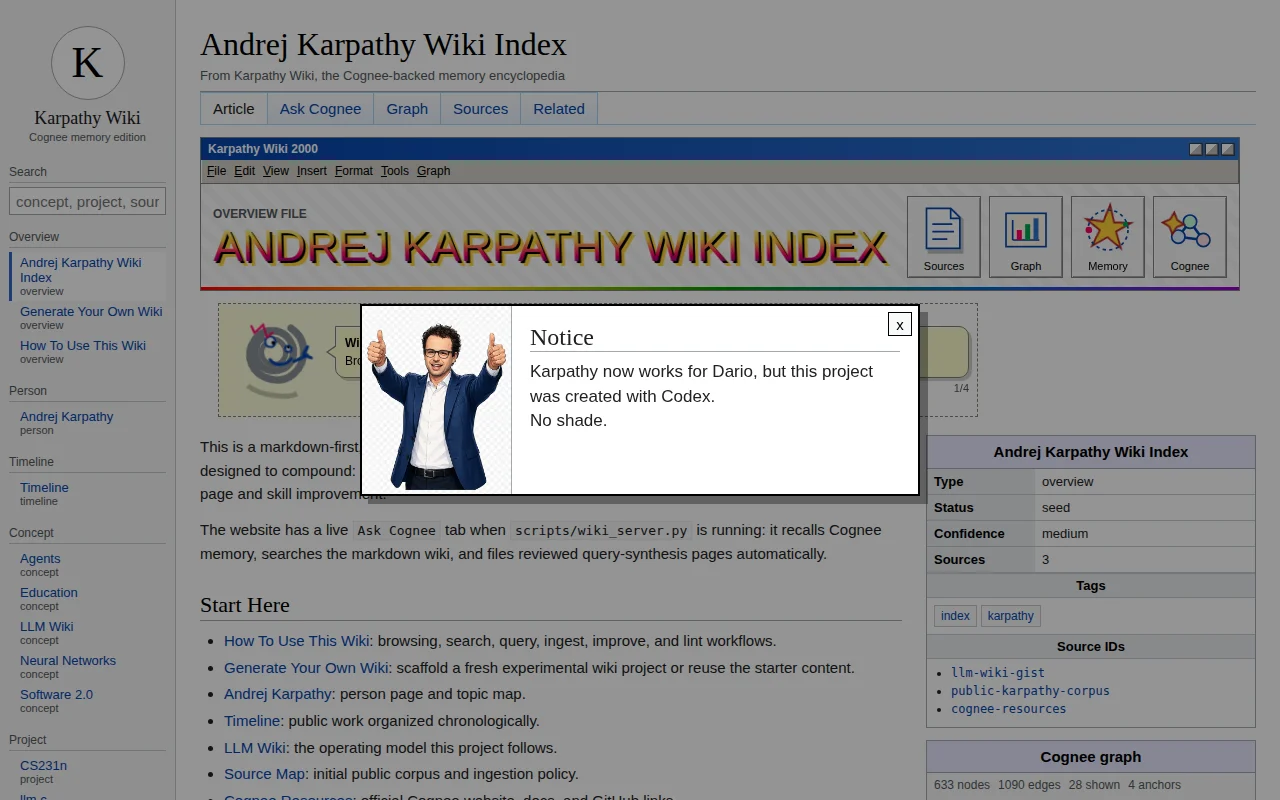
Task: Click the Karpathy Wiki 2000 minimize button
Action: 1195,149
